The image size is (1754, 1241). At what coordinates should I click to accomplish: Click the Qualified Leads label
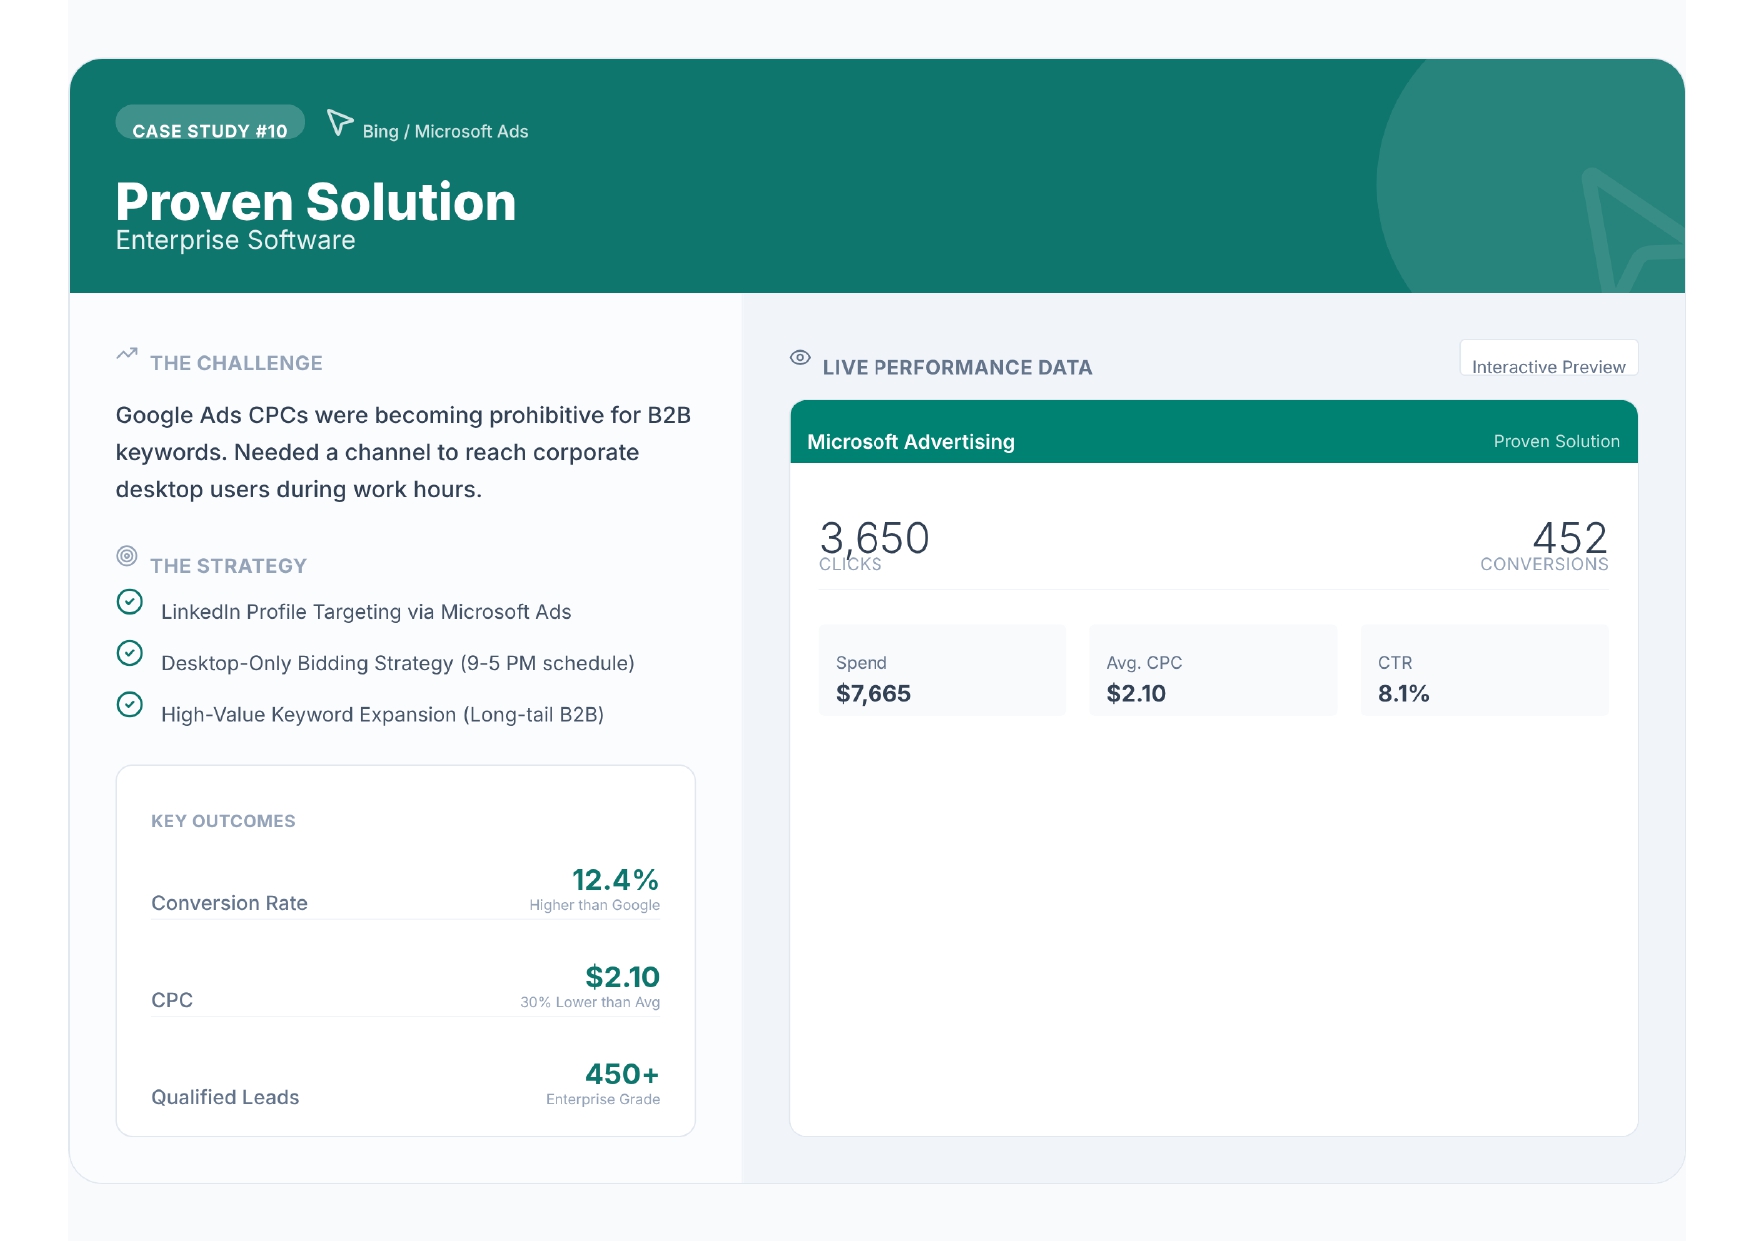click(x=225, y=1097)
